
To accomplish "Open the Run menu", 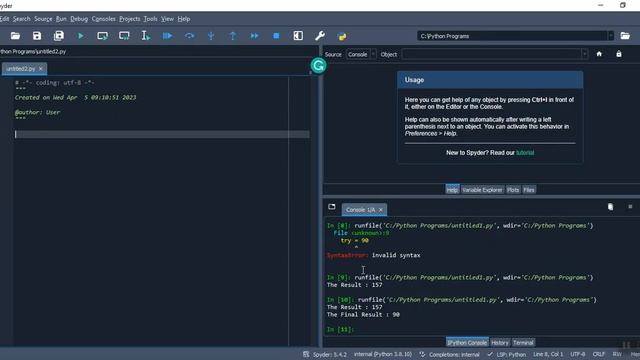I will [61, 19].
